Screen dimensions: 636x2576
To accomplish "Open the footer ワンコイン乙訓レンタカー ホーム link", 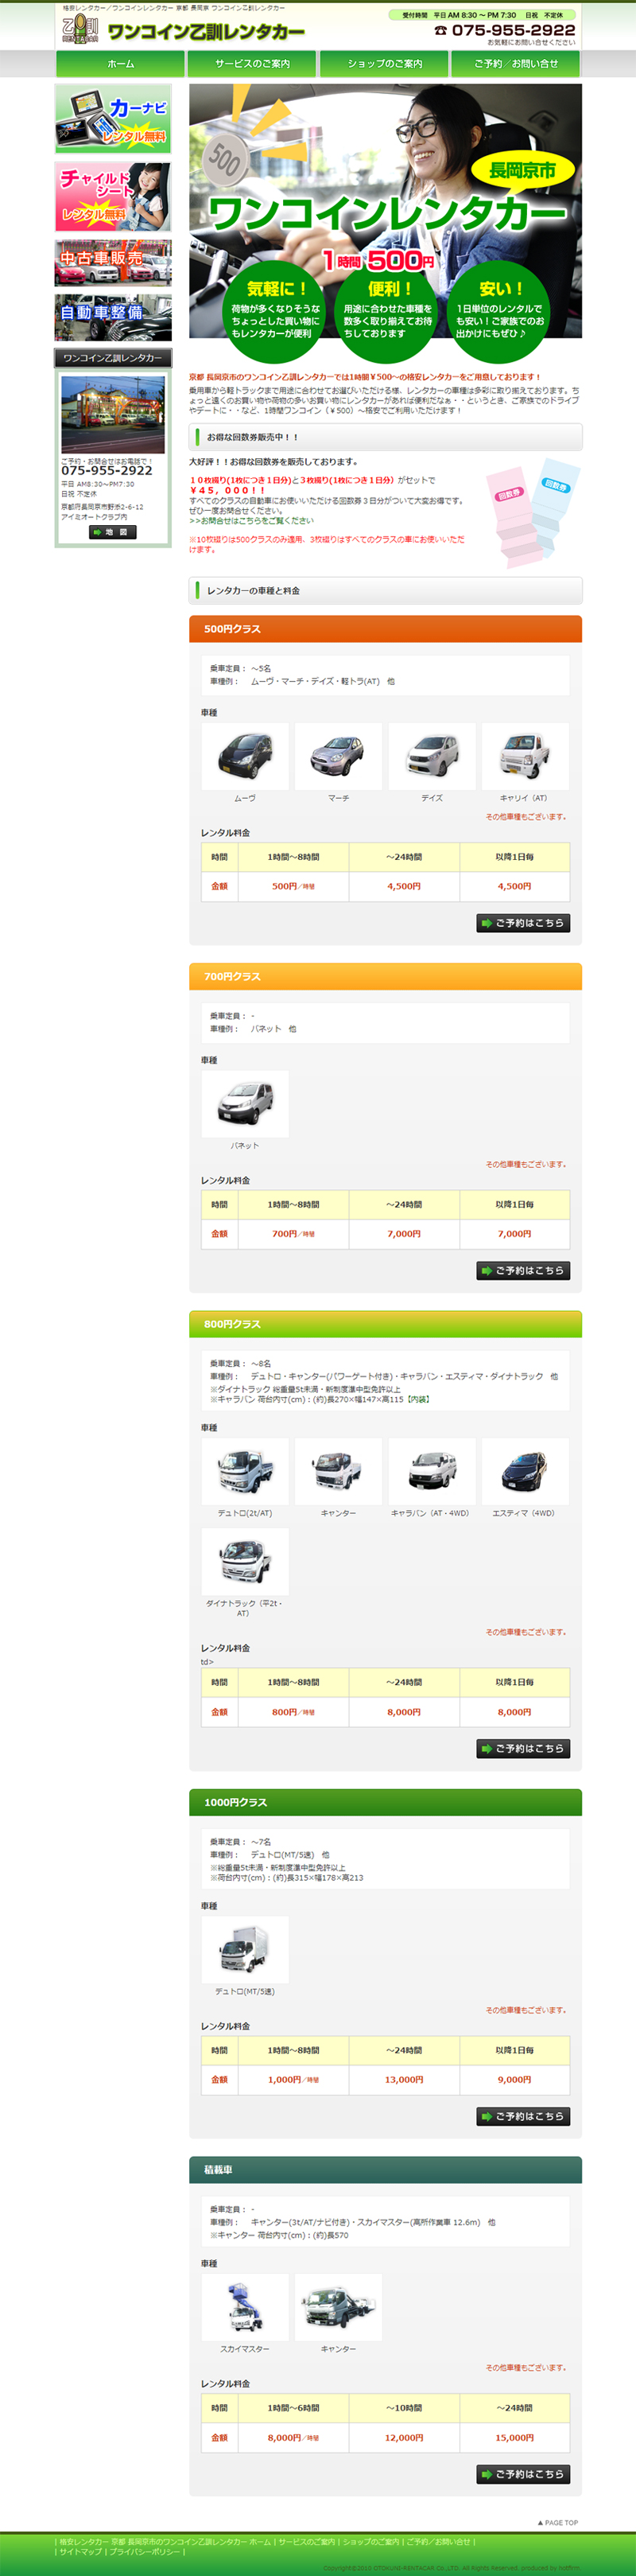I will pyautogui.click(x=165, y=2541).
